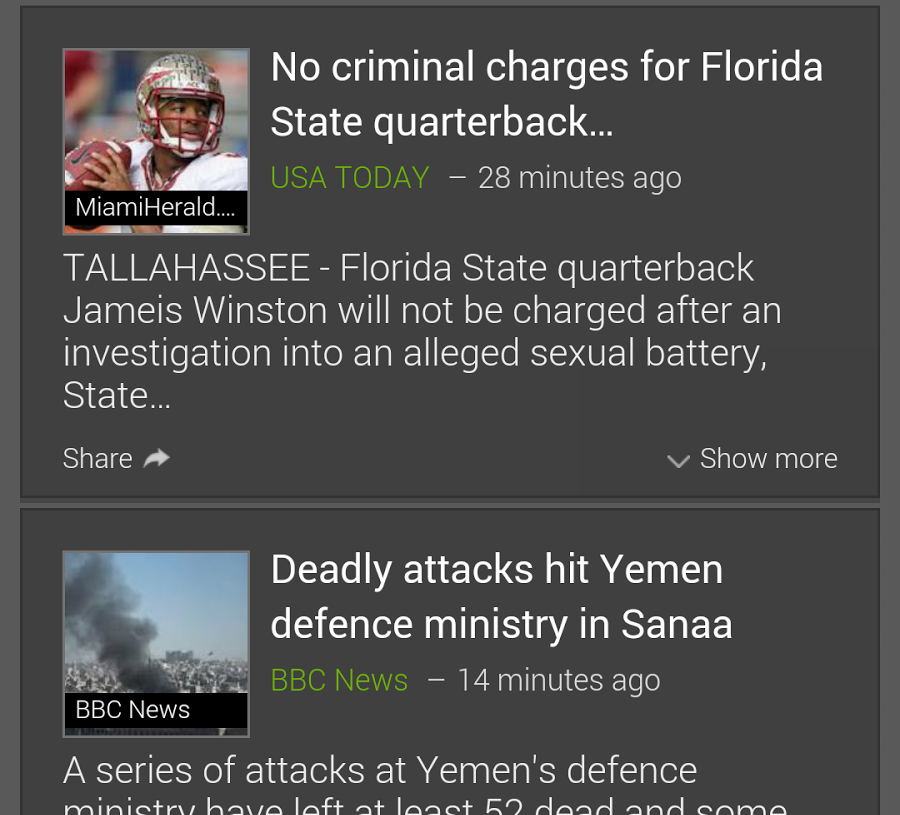
Task: Tap the black BBC News thumbnail caption
Action: pos(133,710)
